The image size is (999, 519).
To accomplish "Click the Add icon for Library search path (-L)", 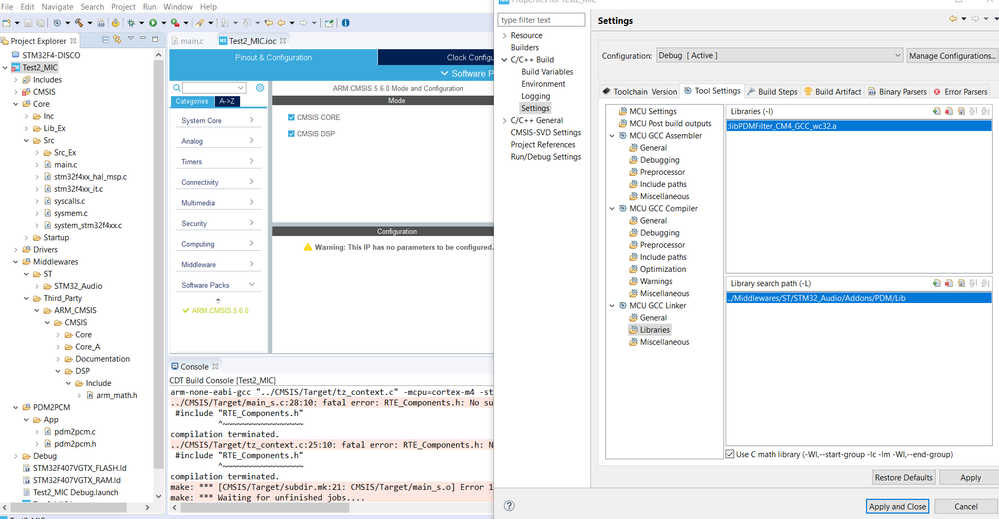I will pyautogui.click(x=937, y=283).
